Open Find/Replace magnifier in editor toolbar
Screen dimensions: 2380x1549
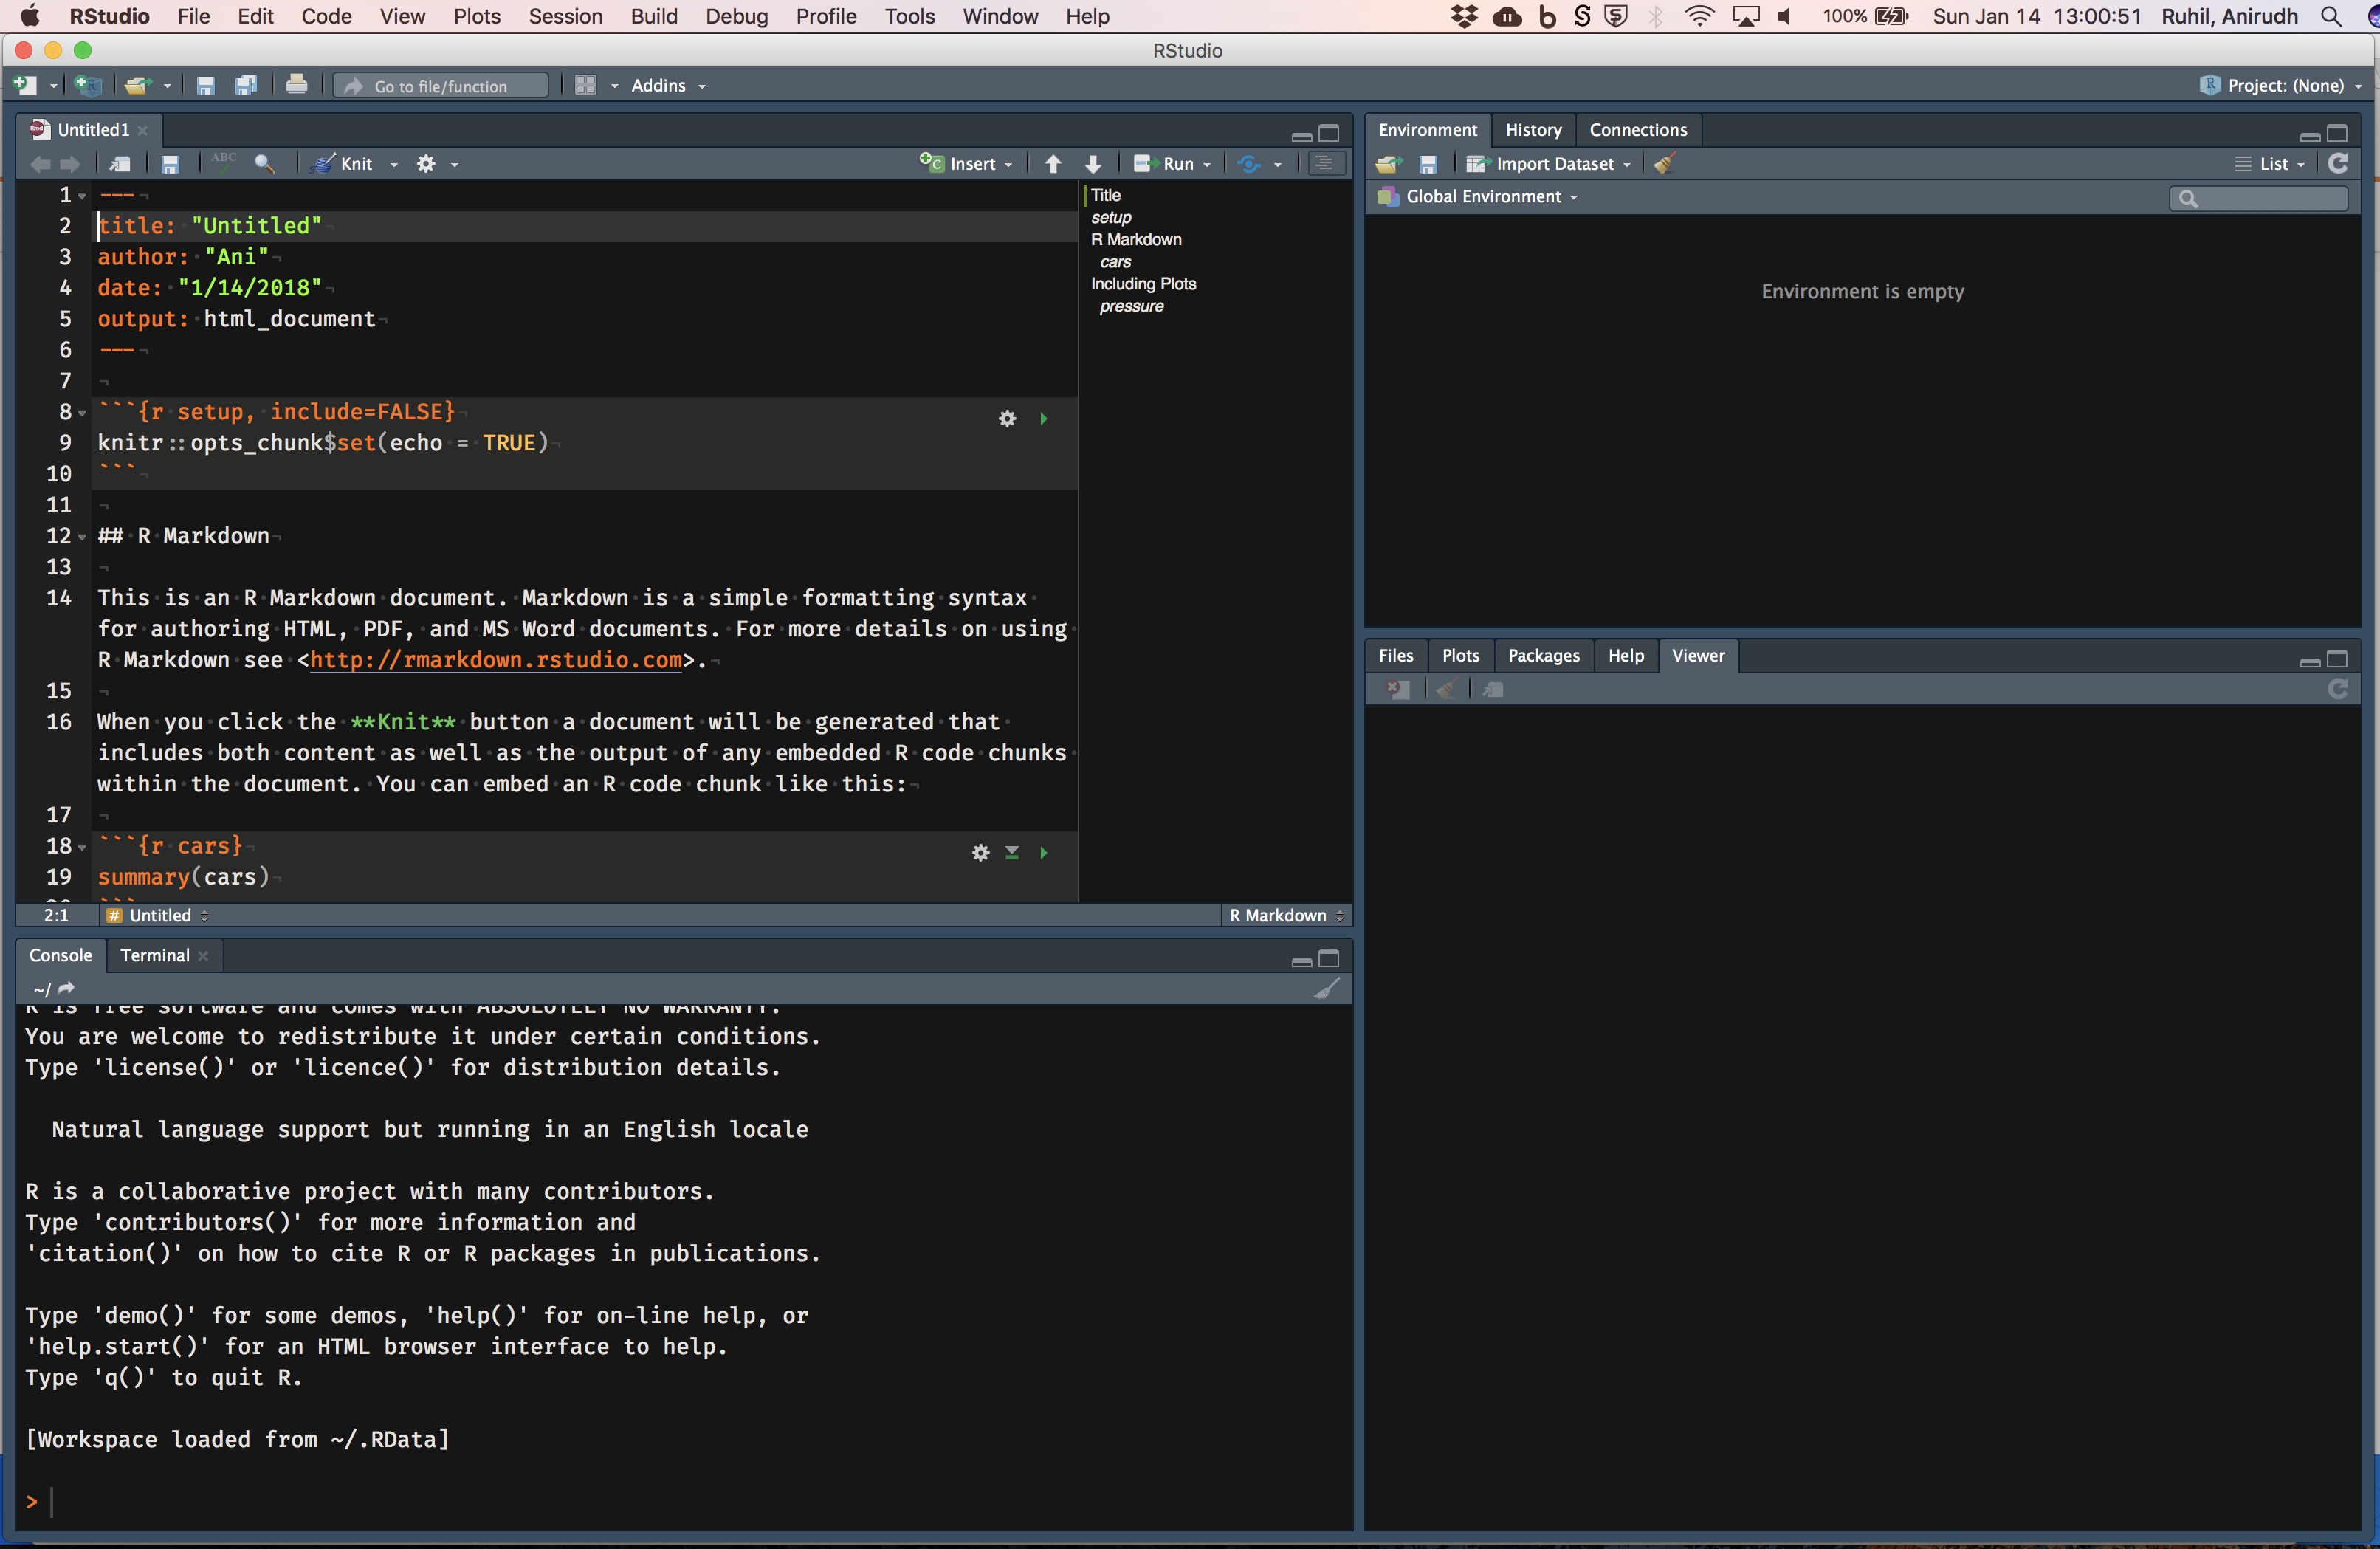tap(264, 164)
